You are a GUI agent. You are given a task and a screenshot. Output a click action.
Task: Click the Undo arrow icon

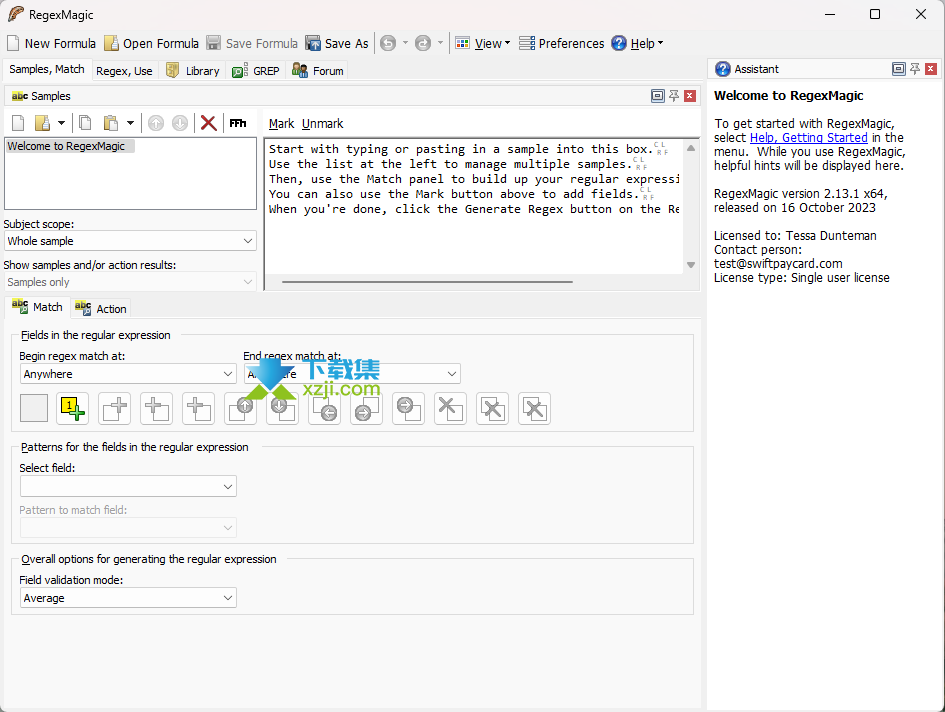[388, 43]
